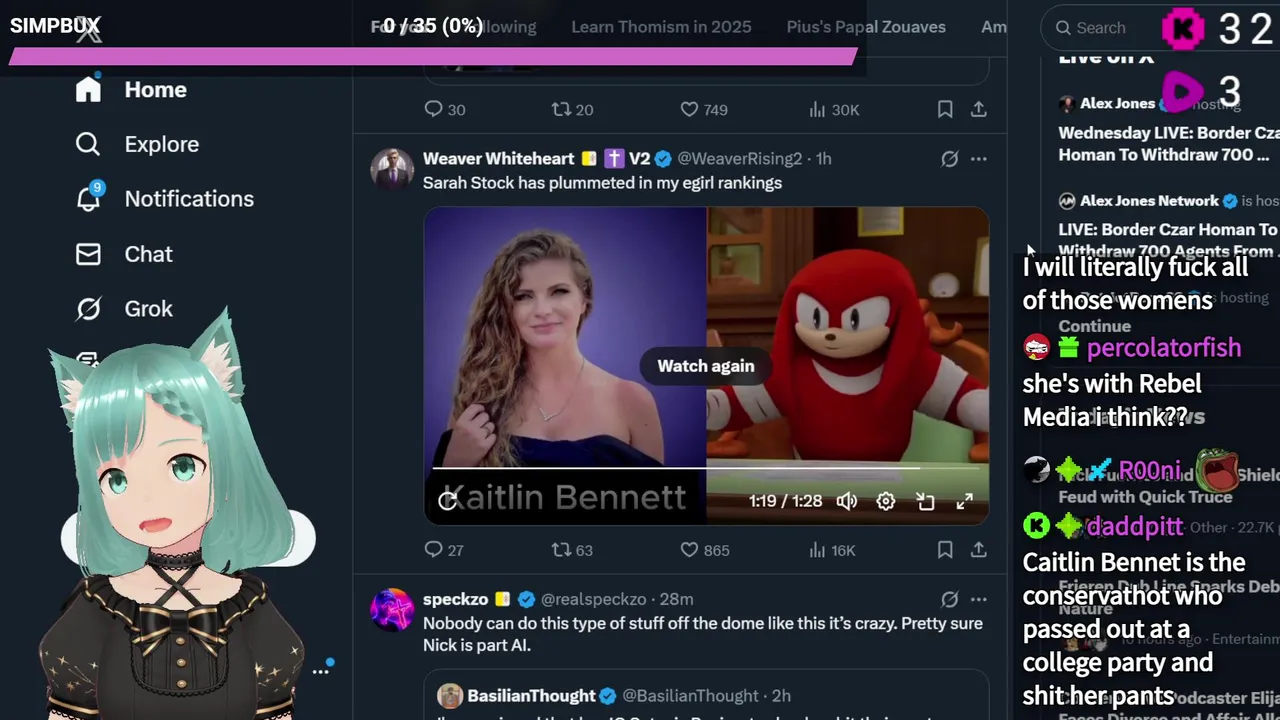The height and width of the screenshot is (720, 1280).
Task: Switch to the Learn Thomism in 2025 tab
Action: pyautogui.click(x=661, y=27)
